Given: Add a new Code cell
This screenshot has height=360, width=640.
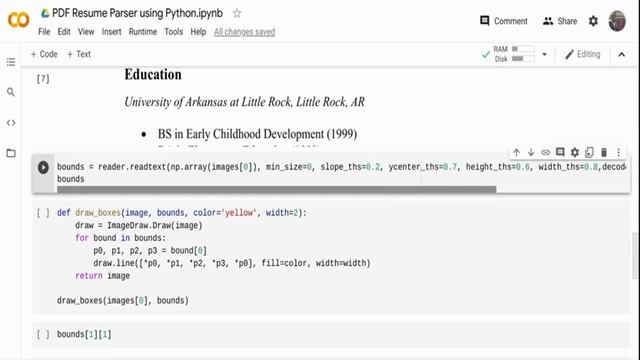Looking at the screenshot, I should 44,54.
